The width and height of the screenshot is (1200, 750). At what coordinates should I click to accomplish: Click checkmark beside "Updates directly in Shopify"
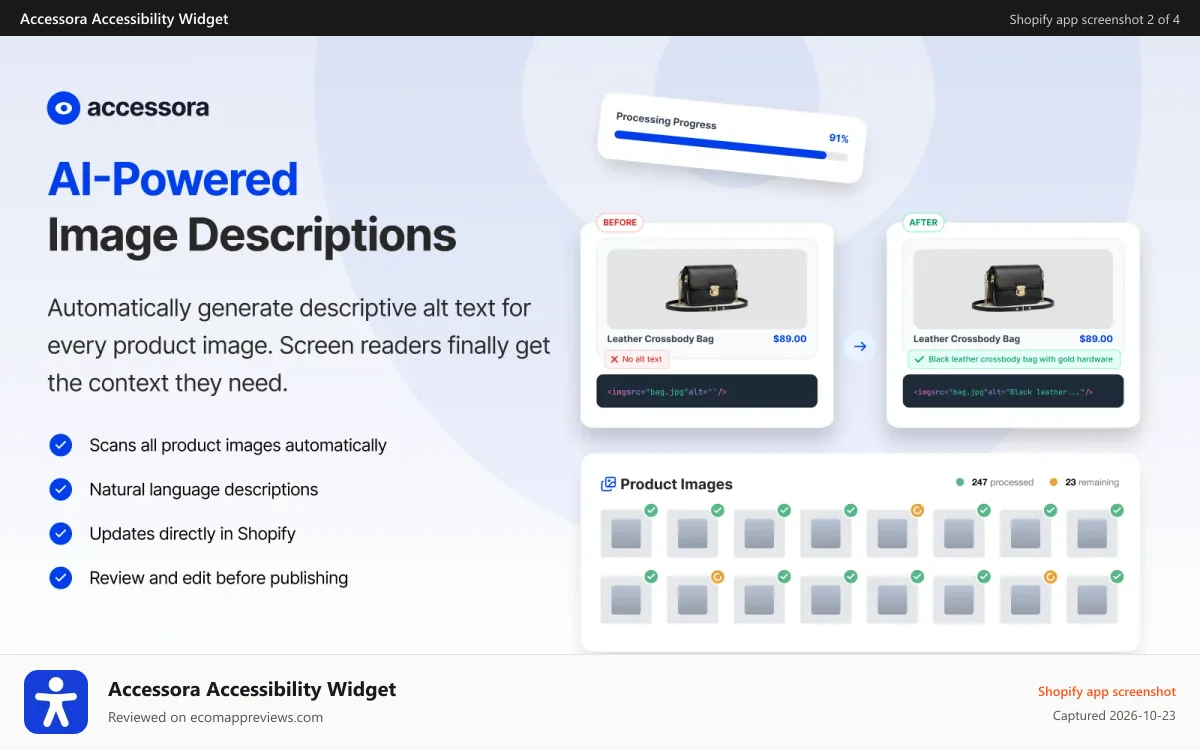coord(61,533)
